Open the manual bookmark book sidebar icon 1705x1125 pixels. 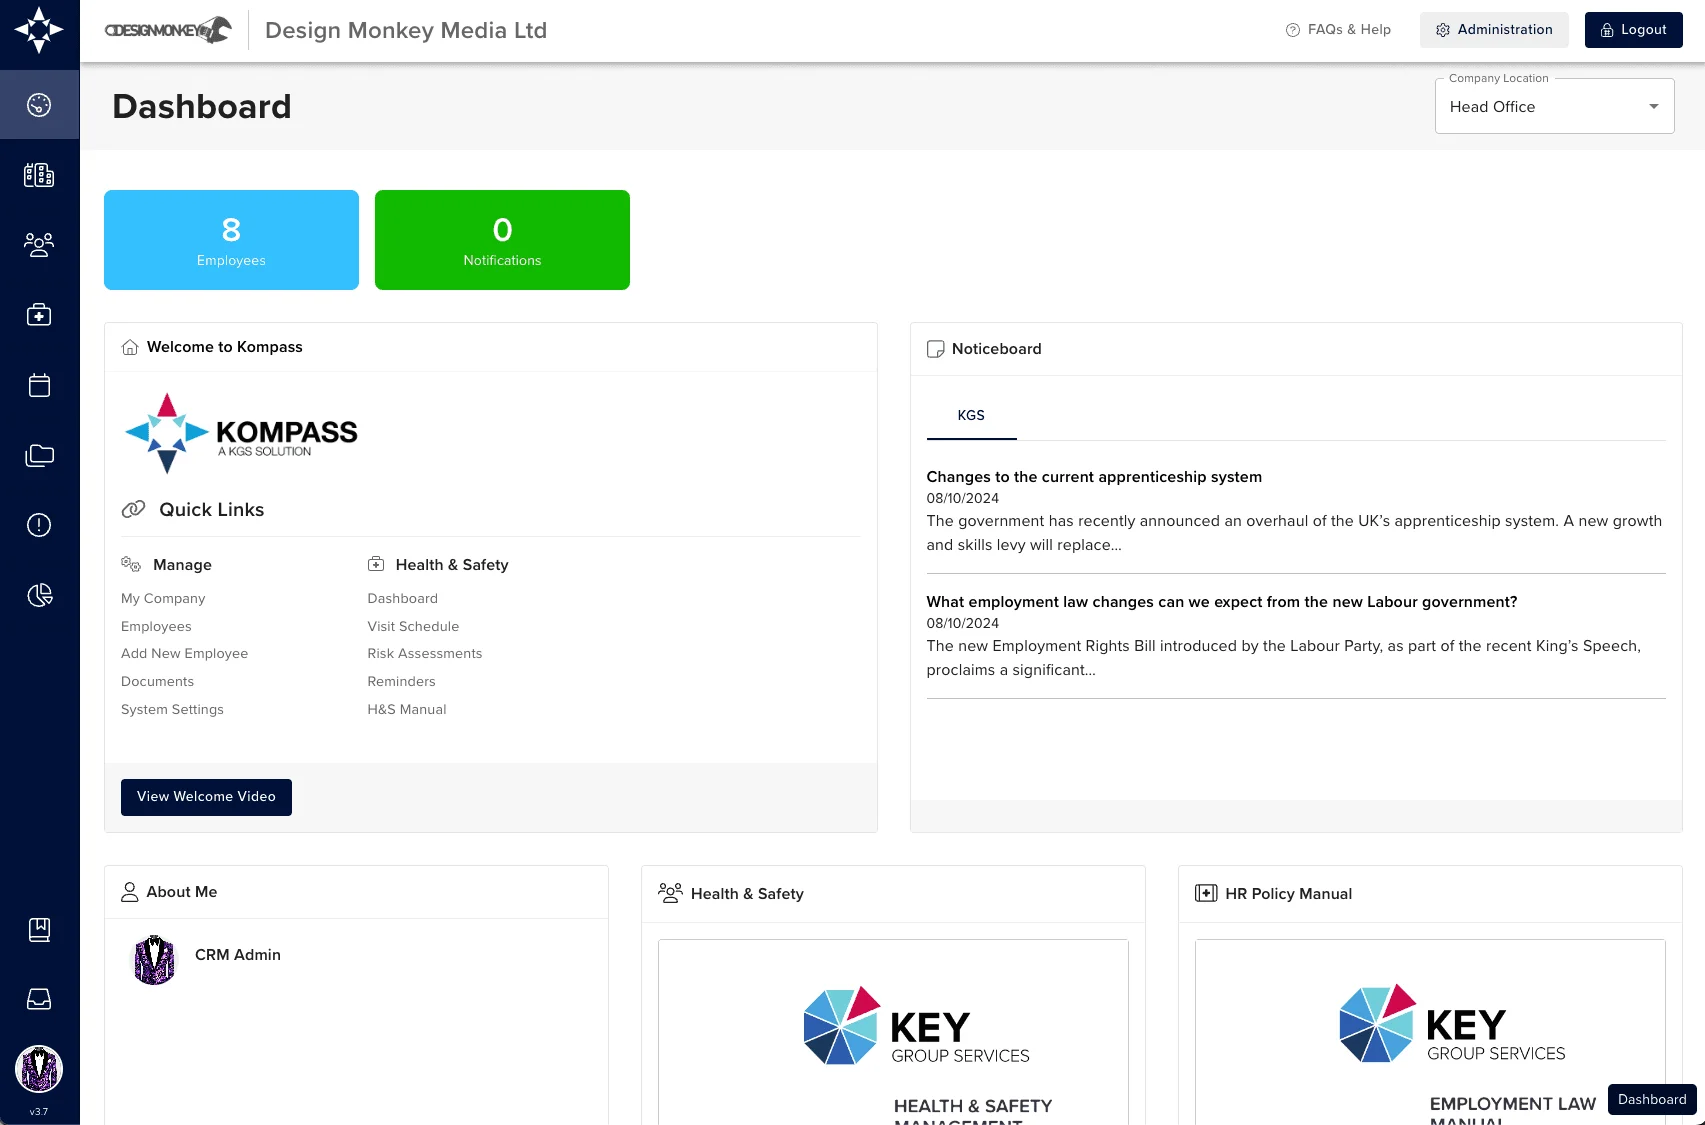click(39, 930)
